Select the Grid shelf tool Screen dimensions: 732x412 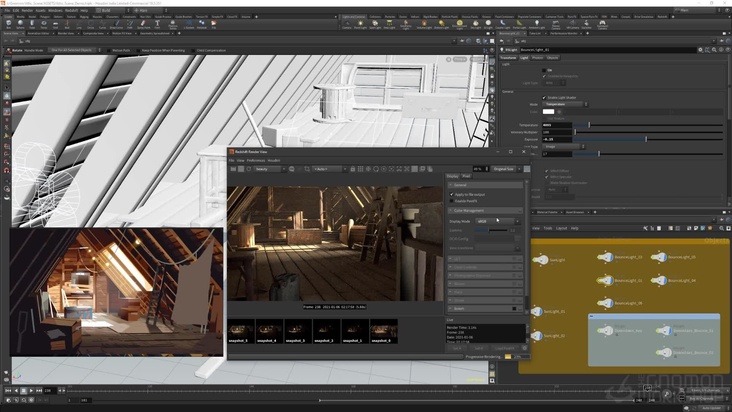click(x=55, y=24)
